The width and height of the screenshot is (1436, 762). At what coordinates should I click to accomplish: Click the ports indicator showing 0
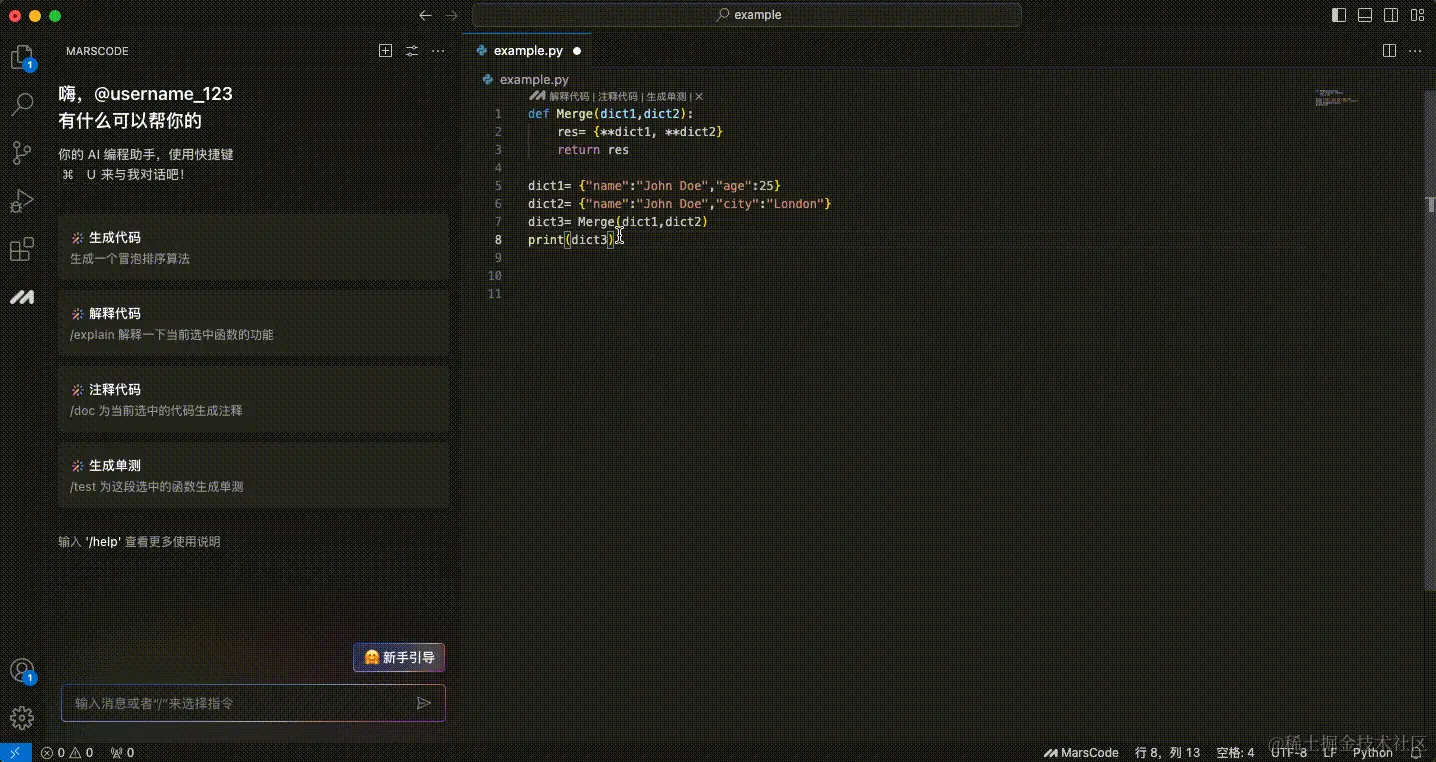[x=122, y=752]
